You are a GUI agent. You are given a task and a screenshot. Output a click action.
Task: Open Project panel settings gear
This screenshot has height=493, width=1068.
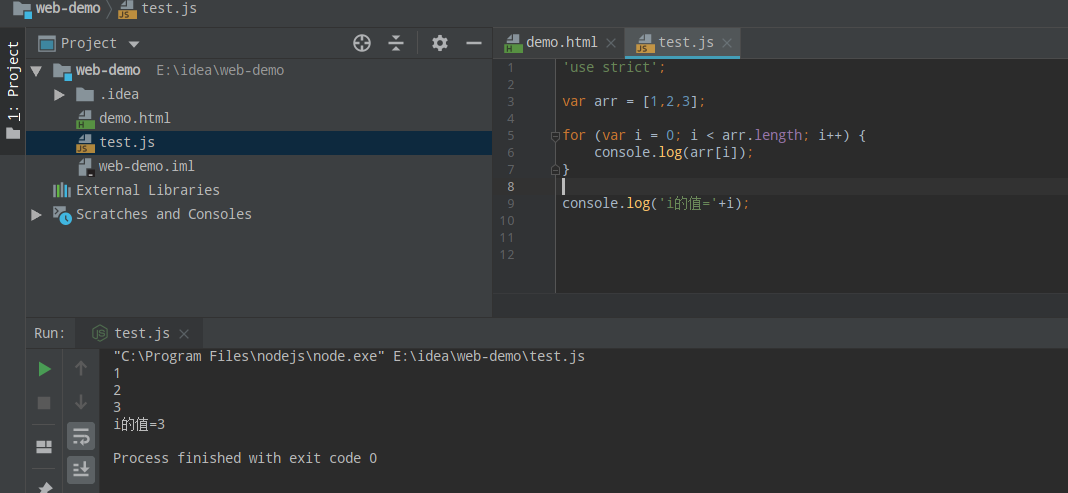(440, 44)
